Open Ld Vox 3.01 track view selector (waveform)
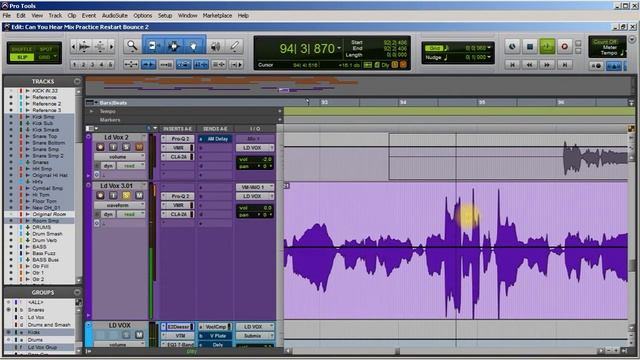The height and width of the screenshot is (360, 640). [119, 205]
